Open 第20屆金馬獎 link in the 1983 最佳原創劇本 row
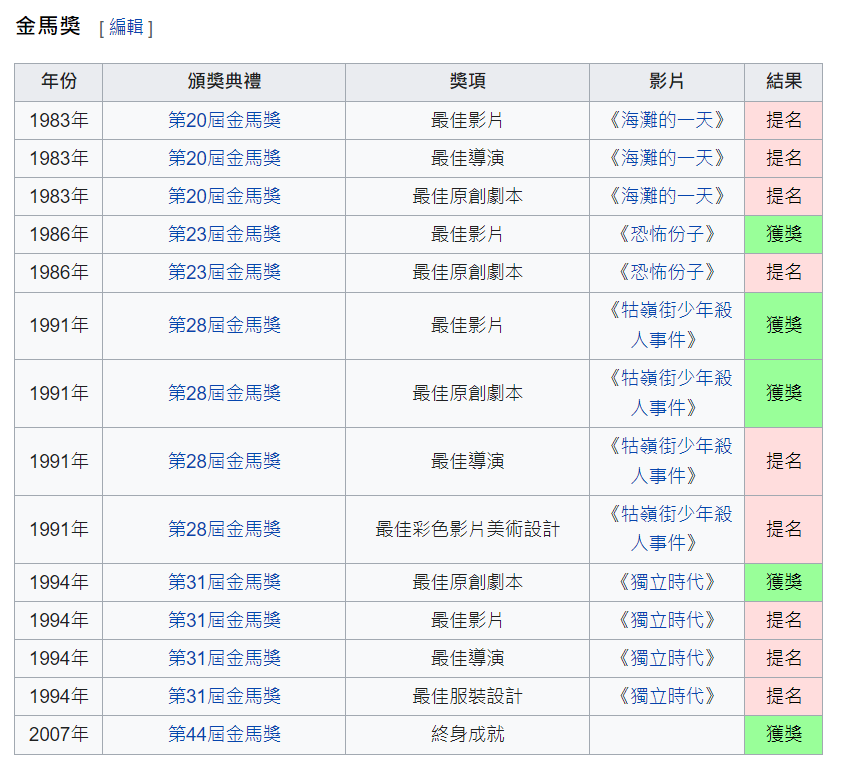This screenshot has height=773, width=851. coord(224,196)
